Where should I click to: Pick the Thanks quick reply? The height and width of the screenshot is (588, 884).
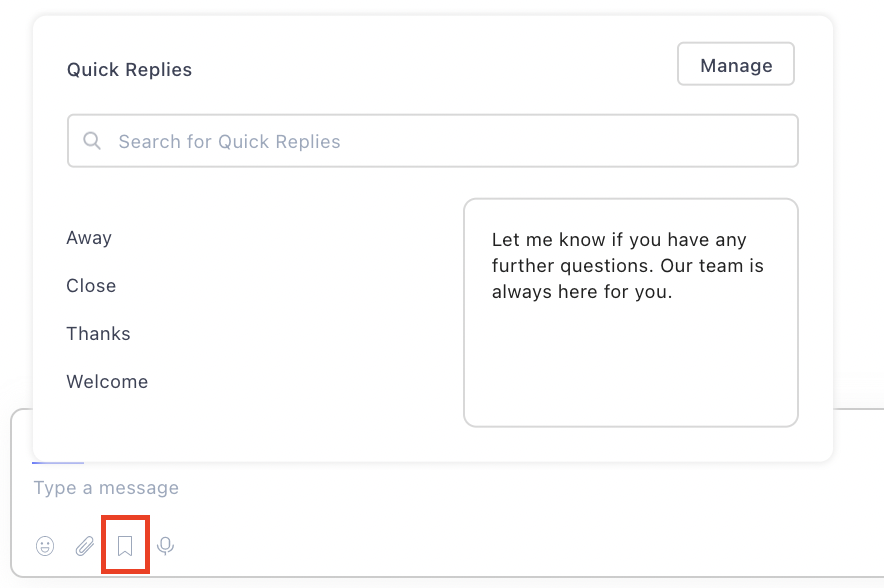[99, 334]
